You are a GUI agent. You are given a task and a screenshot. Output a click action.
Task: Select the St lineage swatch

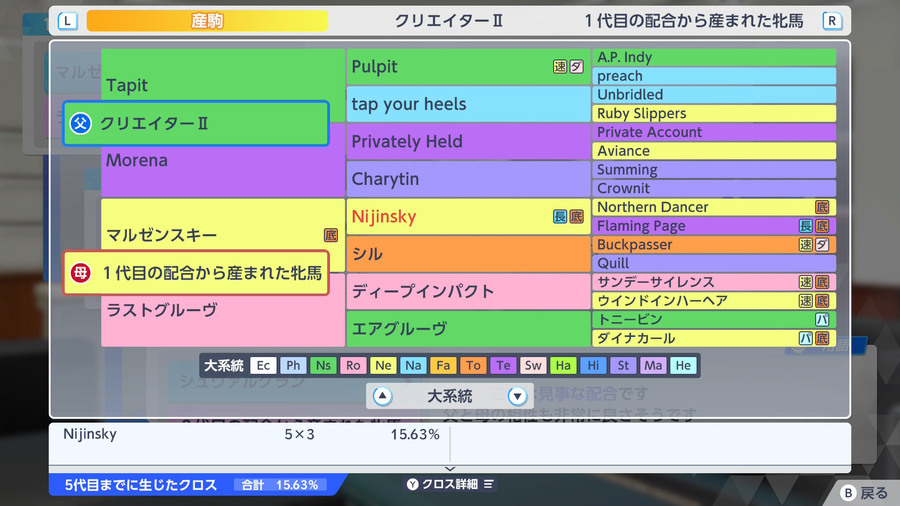623,365
